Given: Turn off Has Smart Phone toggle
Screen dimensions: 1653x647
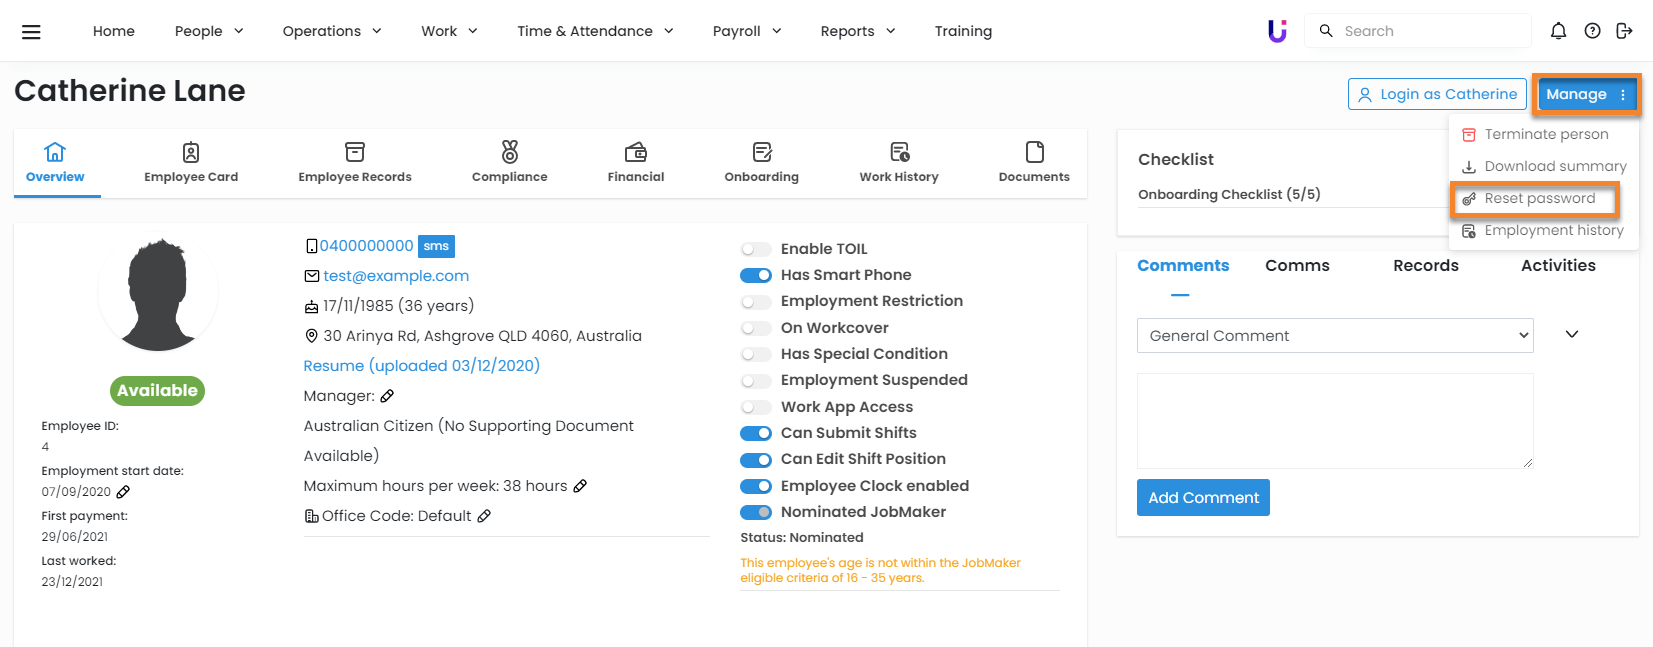Looking at the screenshot, I should click(756, 275).
